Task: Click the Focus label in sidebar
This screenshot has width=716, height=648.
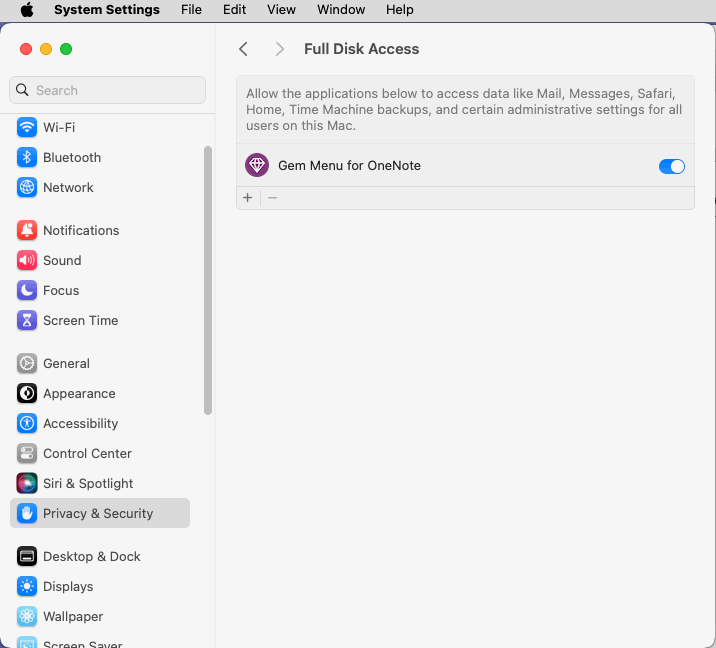Action: [x=61, y=290]
